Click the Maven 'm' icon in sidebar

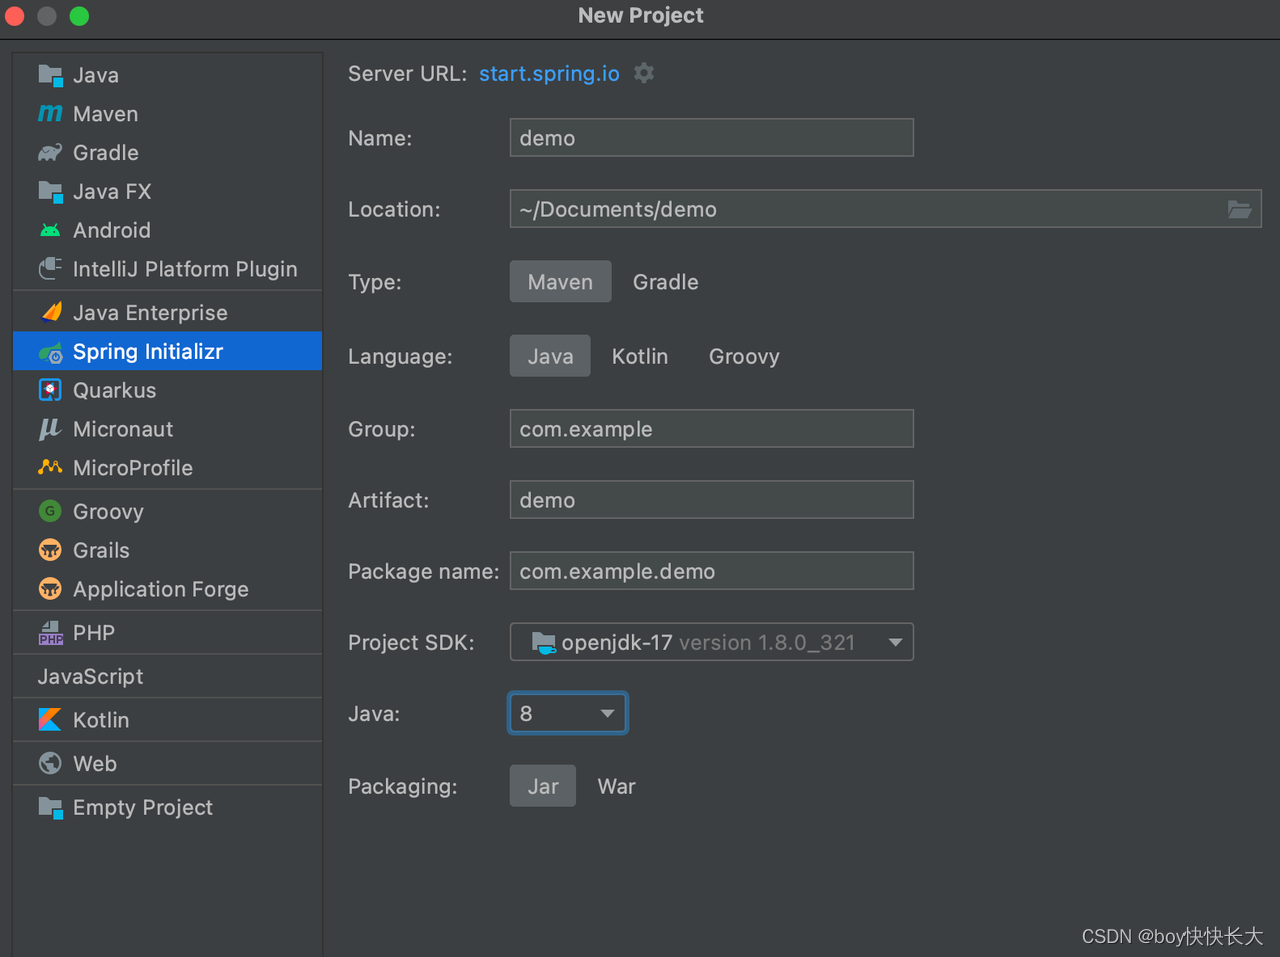click(x=50, y=114)
